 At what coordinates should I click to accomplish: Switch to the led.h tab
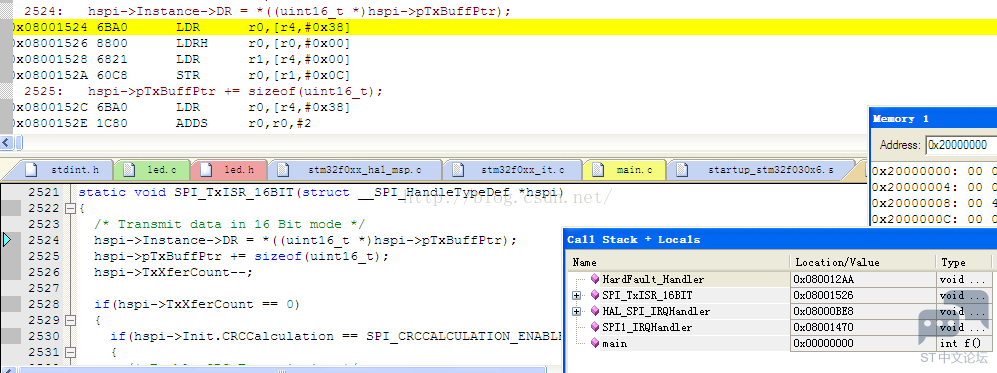point(229,170)
